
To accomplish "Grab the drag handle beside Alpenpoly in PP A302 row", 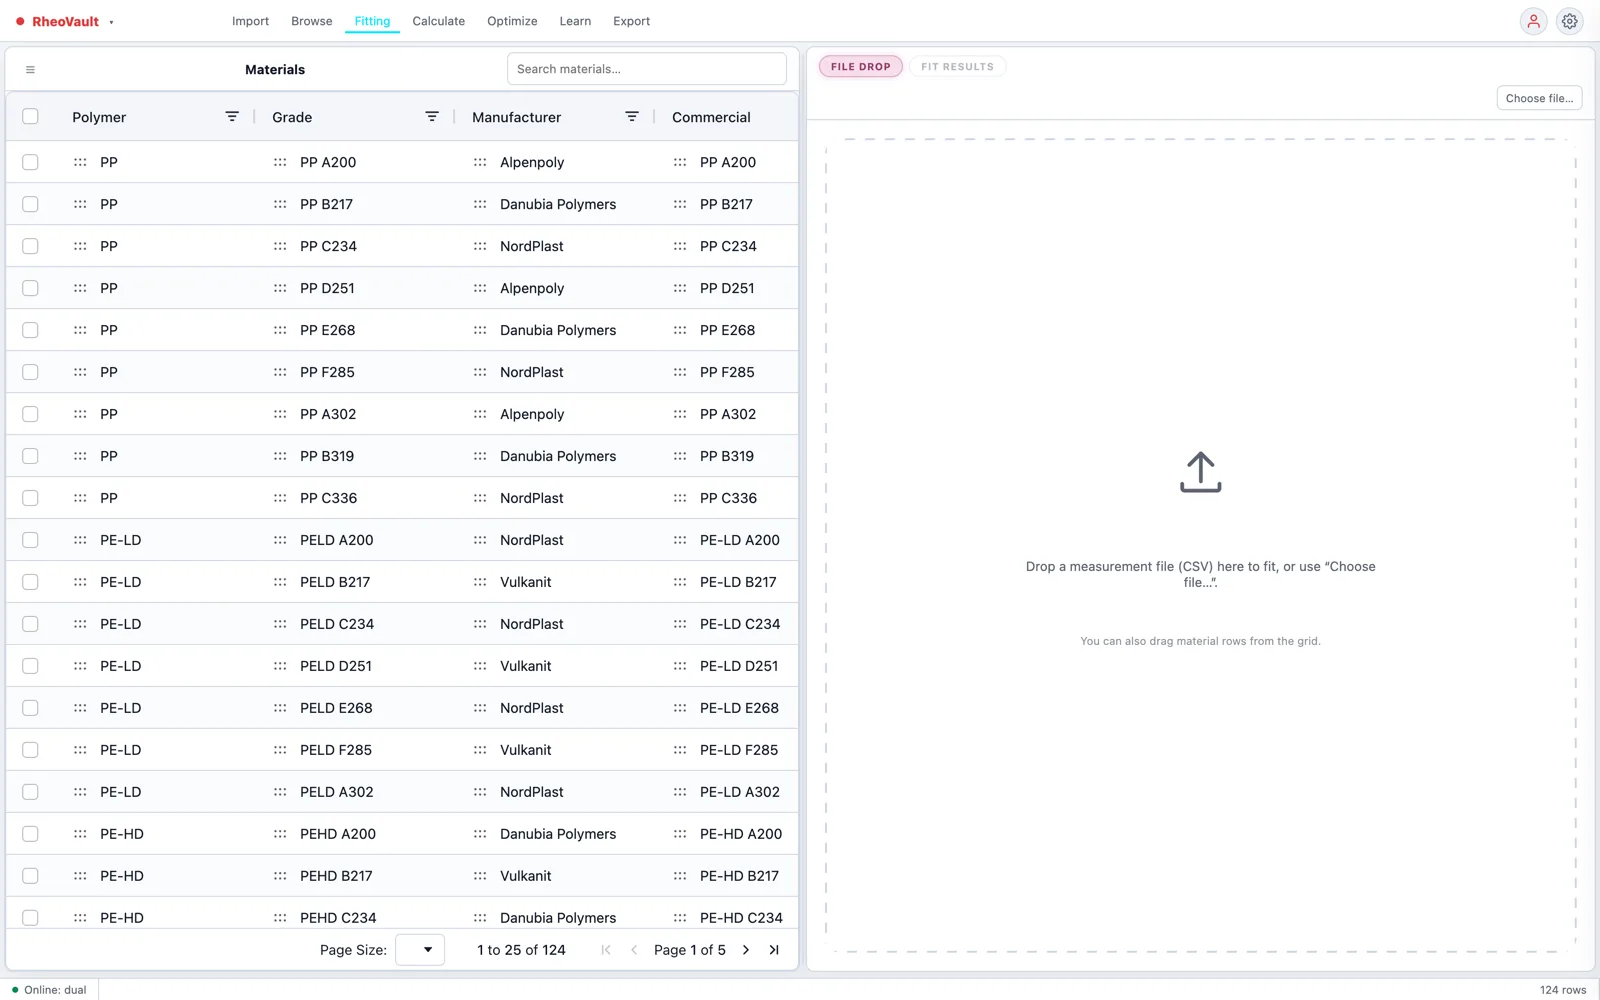I will tap(480, 414).
